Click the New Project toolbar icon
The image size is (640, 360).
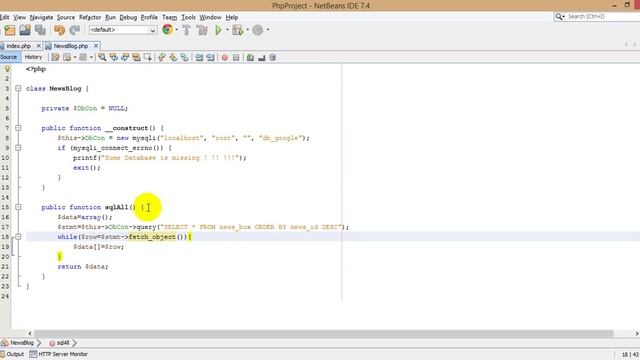(x=10, y=30)
